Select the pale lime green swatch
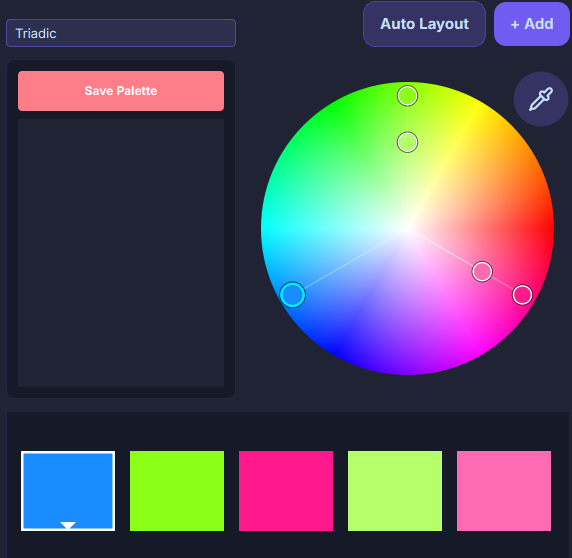Viewport: 572px width, 558px height. pos(395,491)
